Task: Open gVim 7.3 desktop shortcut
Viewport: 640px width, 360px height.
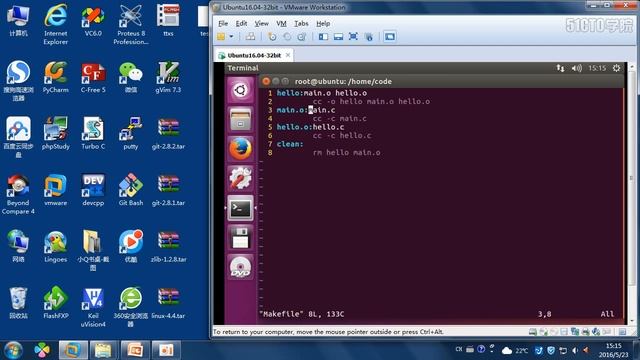Action: pyautogui.click(x=168, y=77)
